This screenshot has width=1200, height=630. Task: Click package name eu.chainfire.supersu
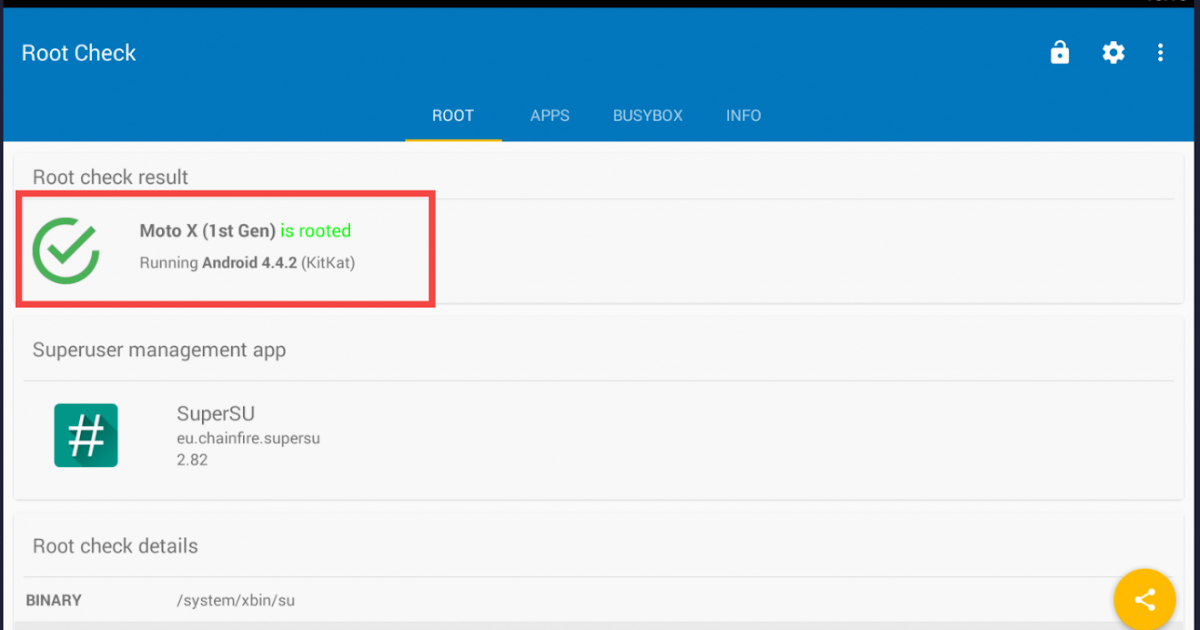248,439
